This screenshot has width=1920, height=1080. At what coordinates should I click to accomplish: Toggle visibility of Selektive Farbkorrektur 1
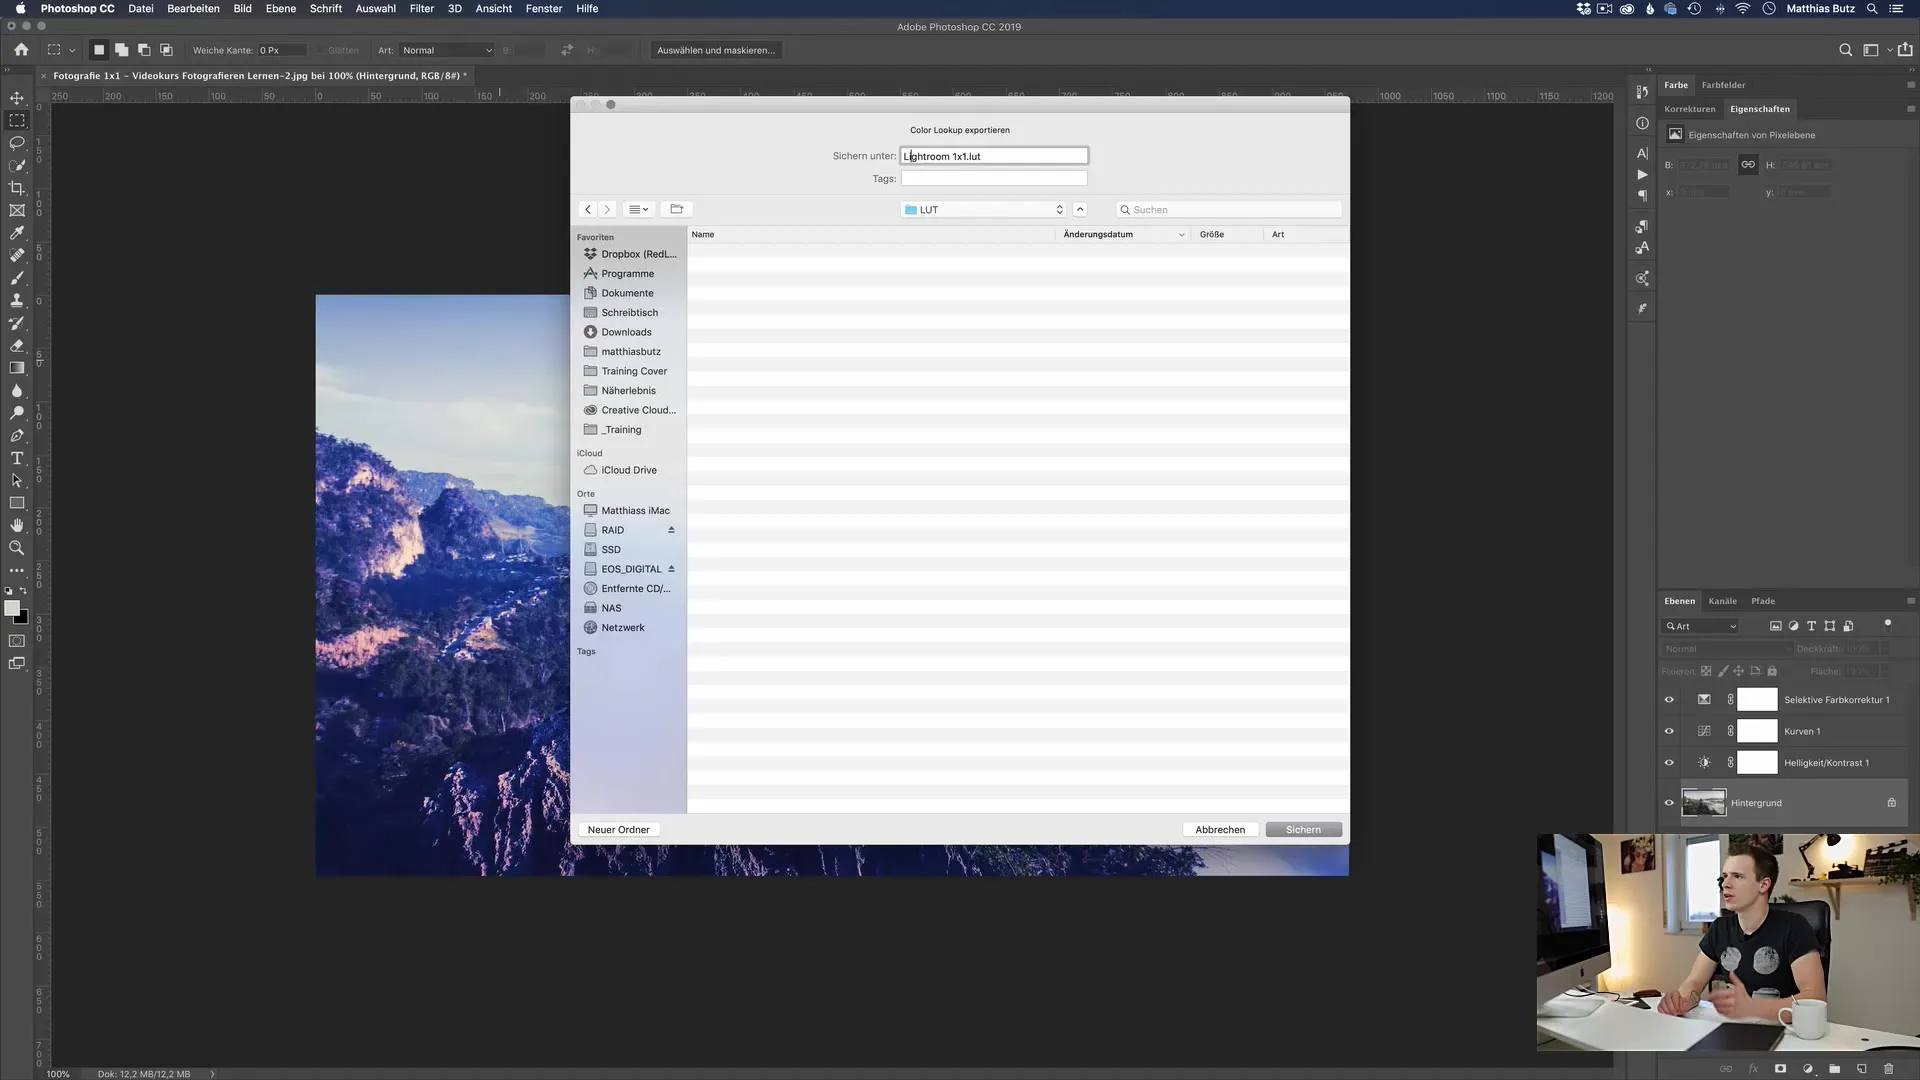tap(1668, 699)
